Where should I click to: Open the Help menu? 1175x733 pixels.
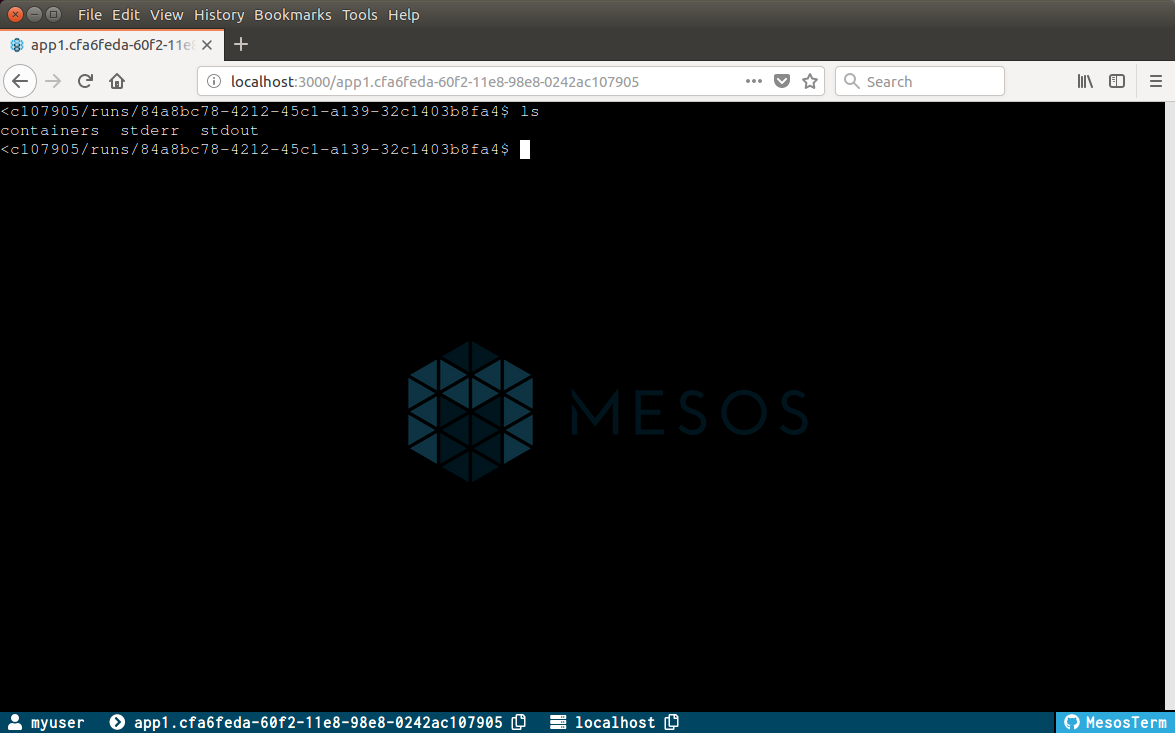403,15
